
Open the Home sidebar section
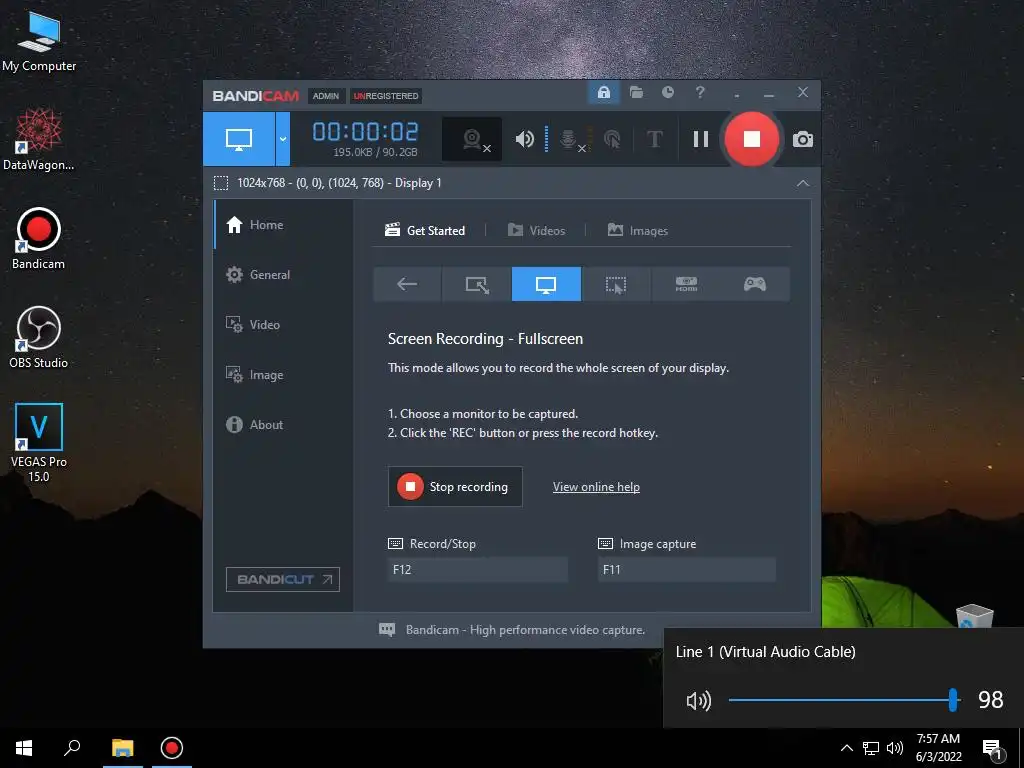[x=284, y=225]
